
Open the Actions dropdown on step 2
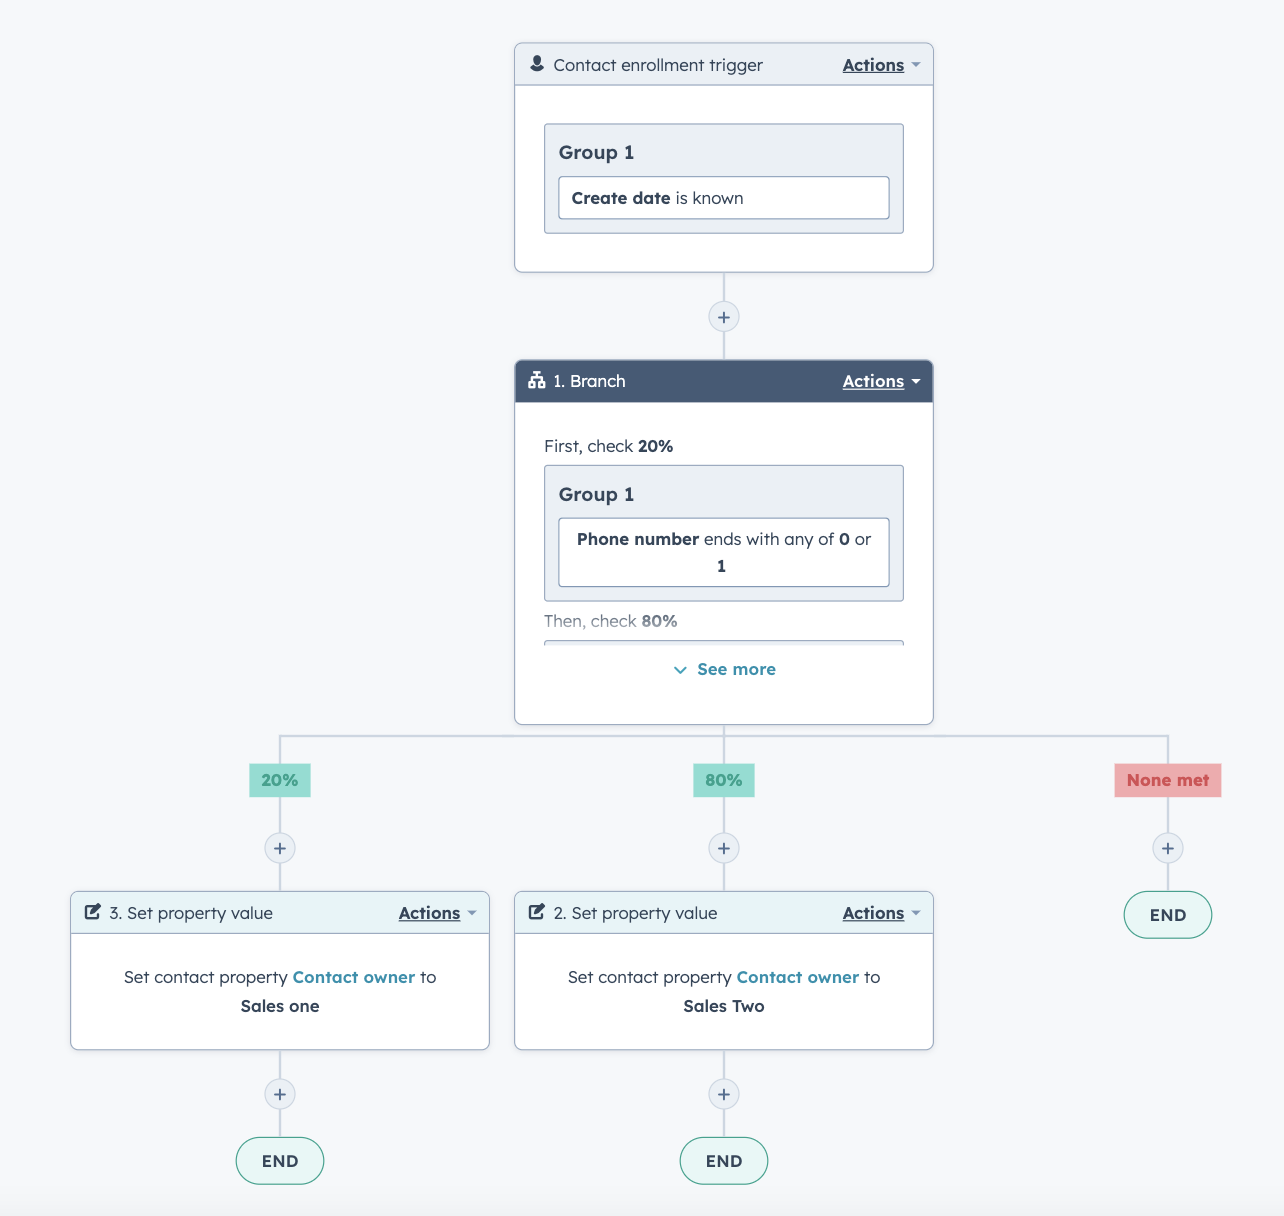click(x=873, y=912)
